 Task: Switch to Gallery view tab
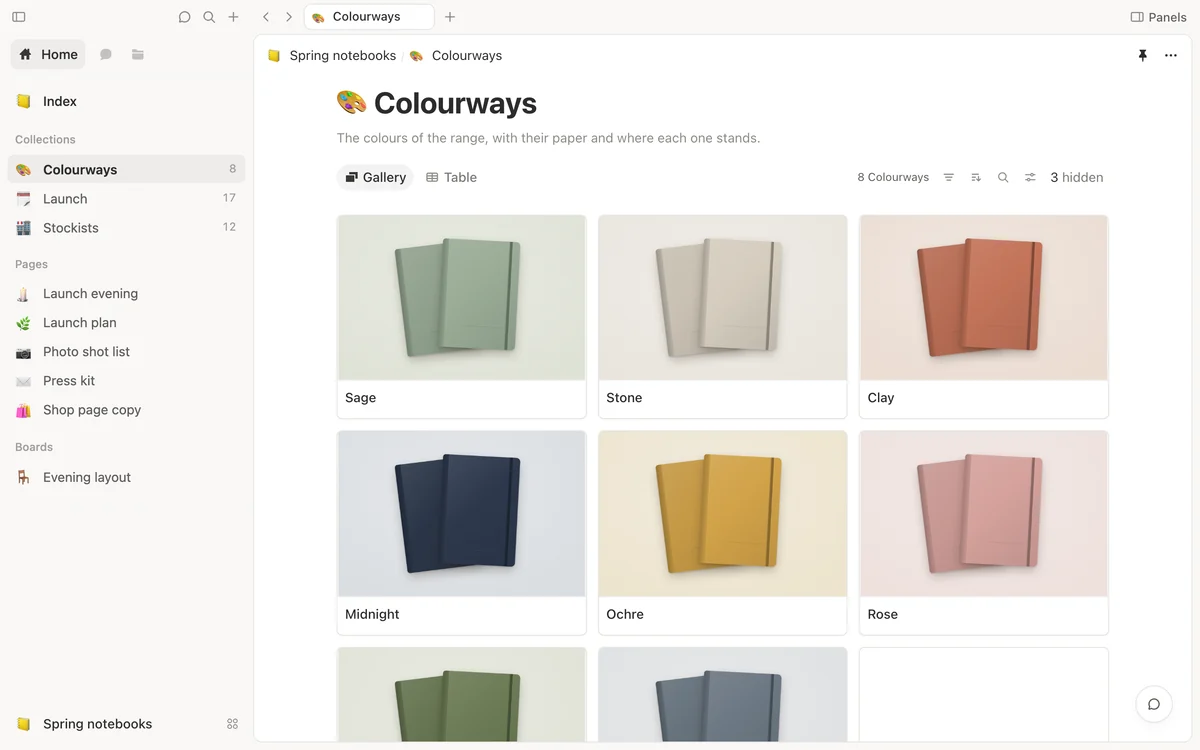tap(375, 177)
